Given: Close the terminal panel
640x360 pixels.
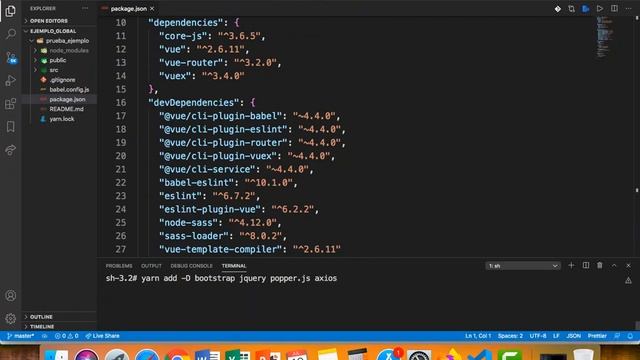Looking at the screenshot, I should [x=629, y=265].
